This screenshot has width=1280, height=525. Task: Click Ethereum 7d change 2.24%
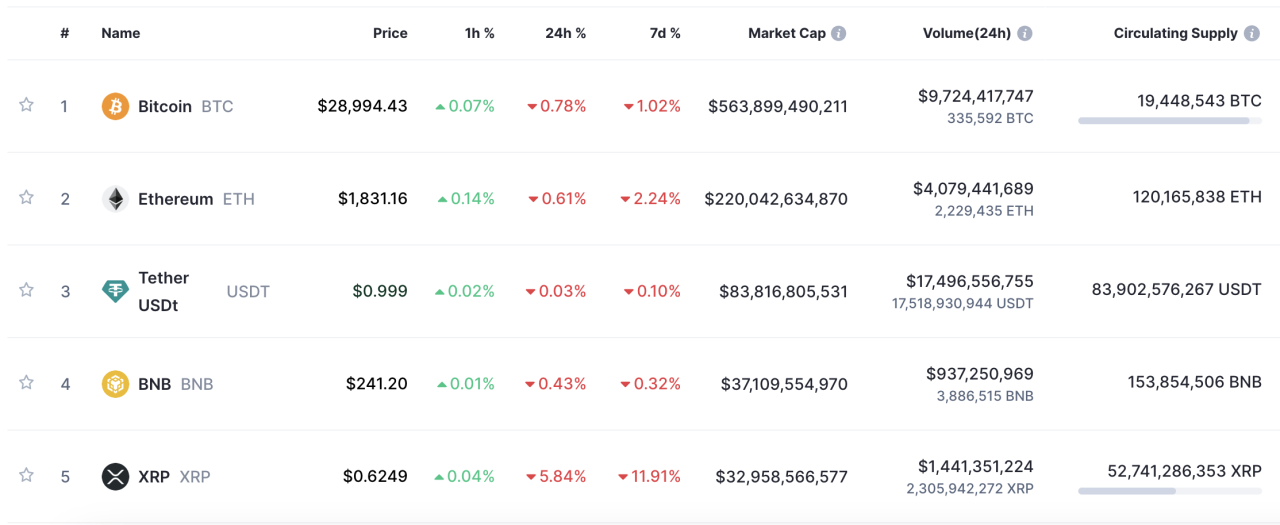(650, 199)
